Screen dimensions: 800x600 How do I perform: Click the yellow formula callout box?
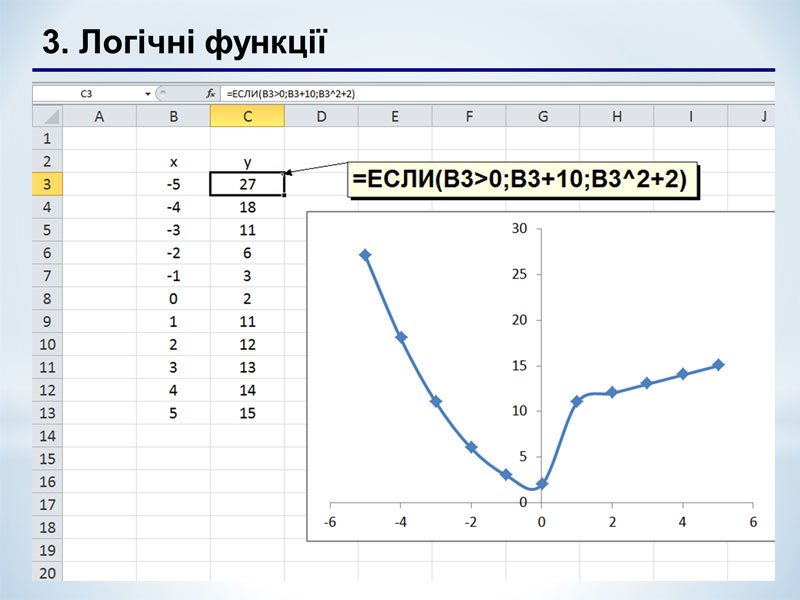click(524, 180)
